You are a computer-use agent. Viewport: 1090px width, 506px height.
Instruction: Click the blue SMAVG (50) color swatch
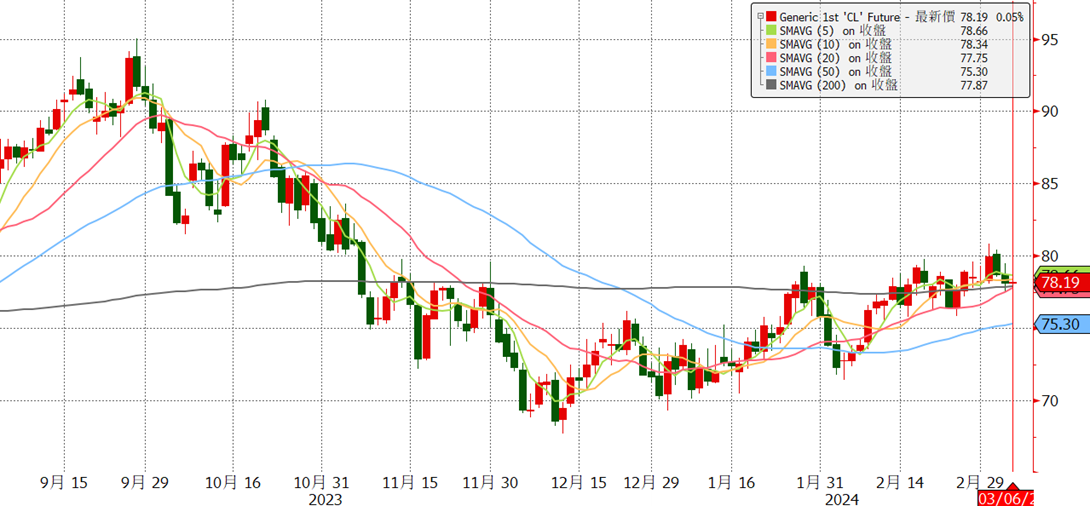pyautogui.click(x=772, y=72)
